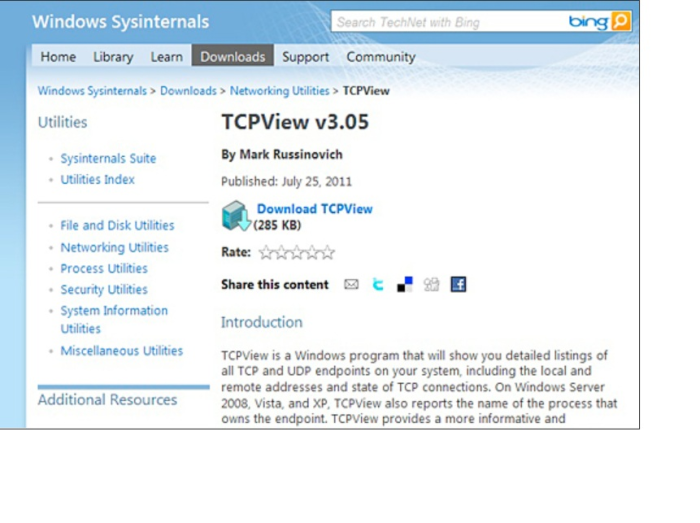Click the (285 KB) file size text

[277, 225]
